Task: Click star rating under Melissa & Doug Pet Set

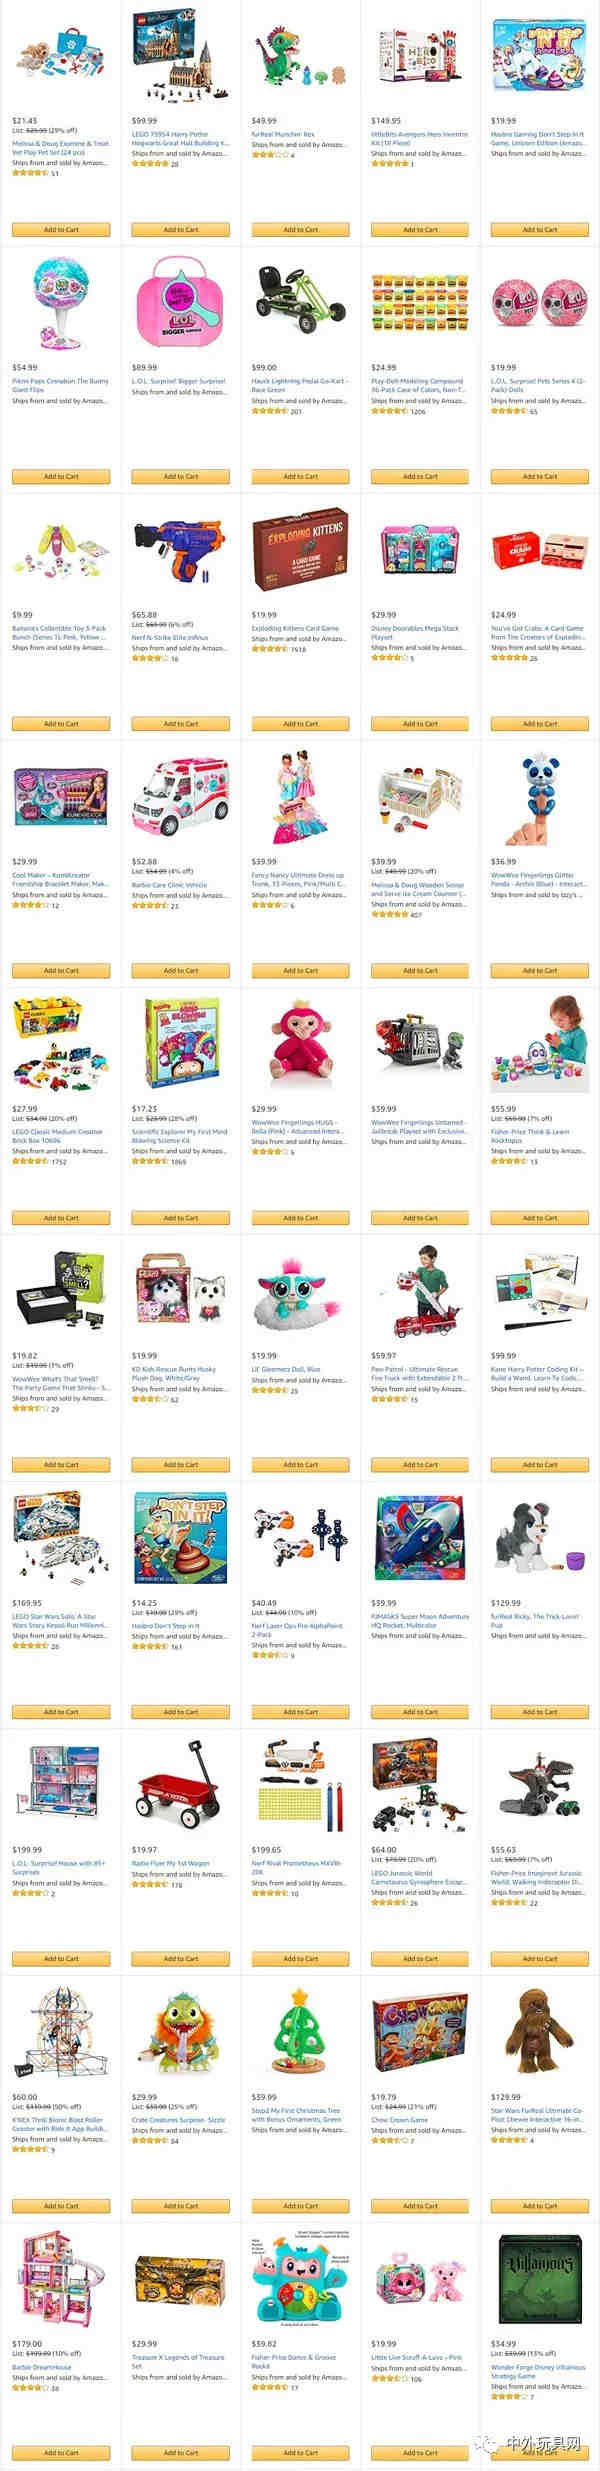Action: (x=29, y=173)
